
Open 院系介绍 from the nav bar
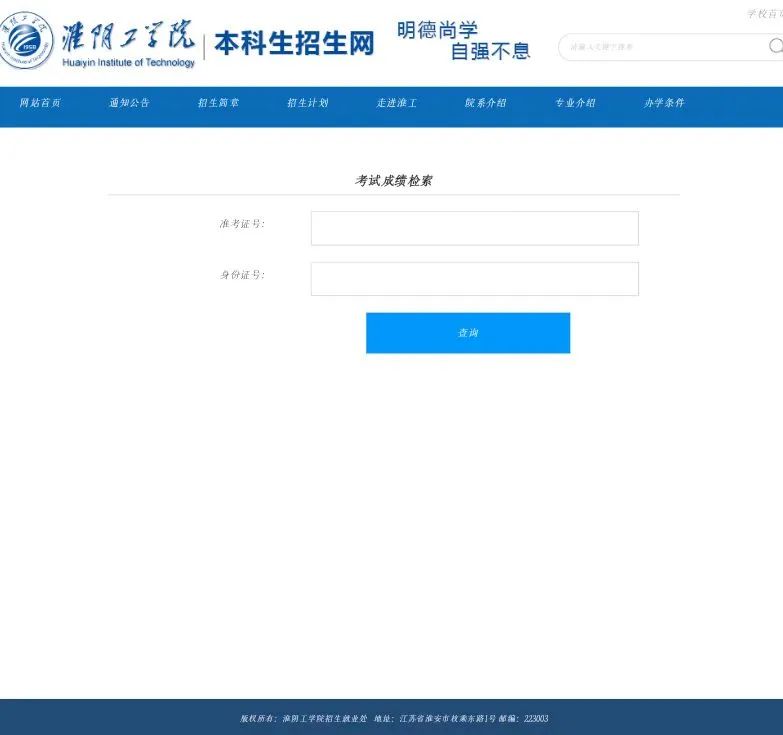(485, 103)
